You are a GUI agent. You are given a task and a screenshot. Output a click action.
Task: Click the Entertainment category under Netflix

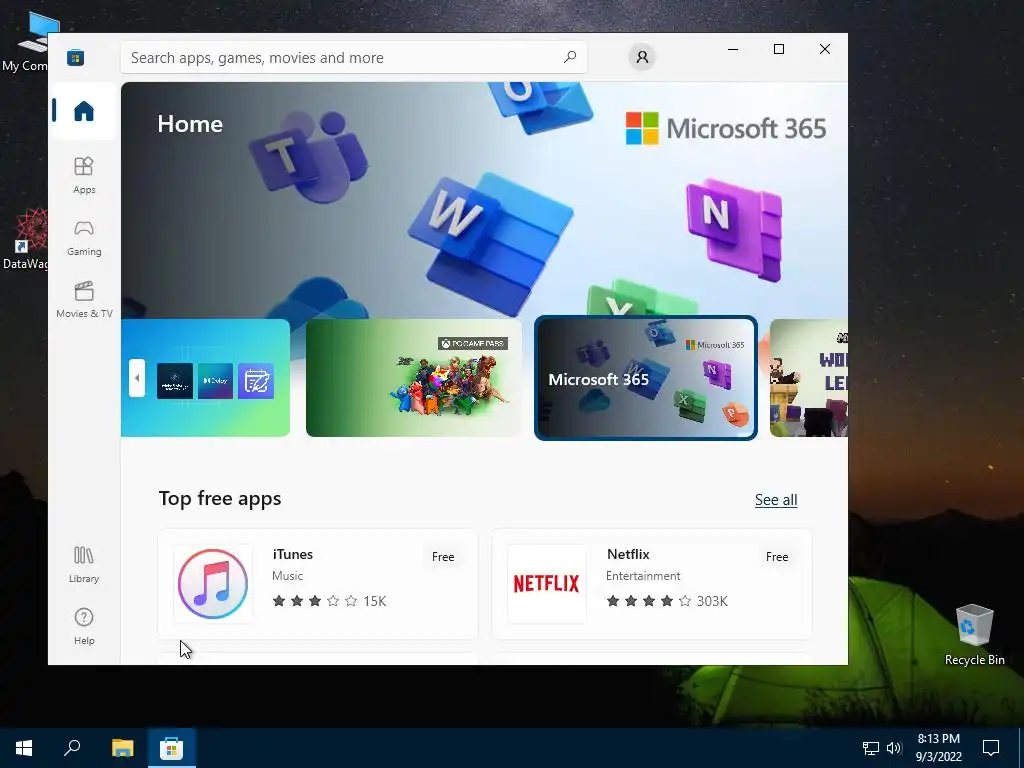(643, 576)
